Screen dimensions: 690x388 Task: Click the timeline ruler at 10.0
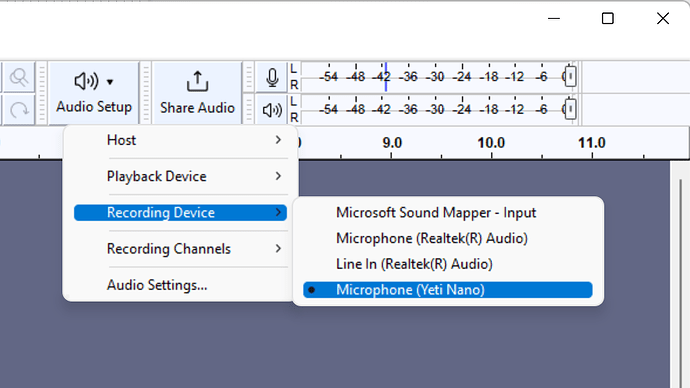click(491, 143)
